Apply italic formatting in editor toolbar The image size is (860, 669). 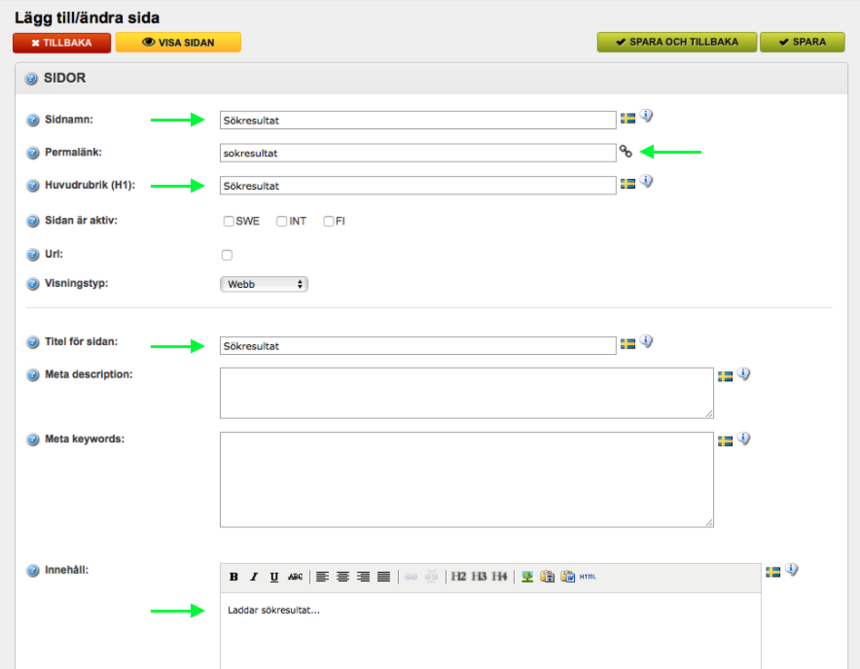(254, 577)
